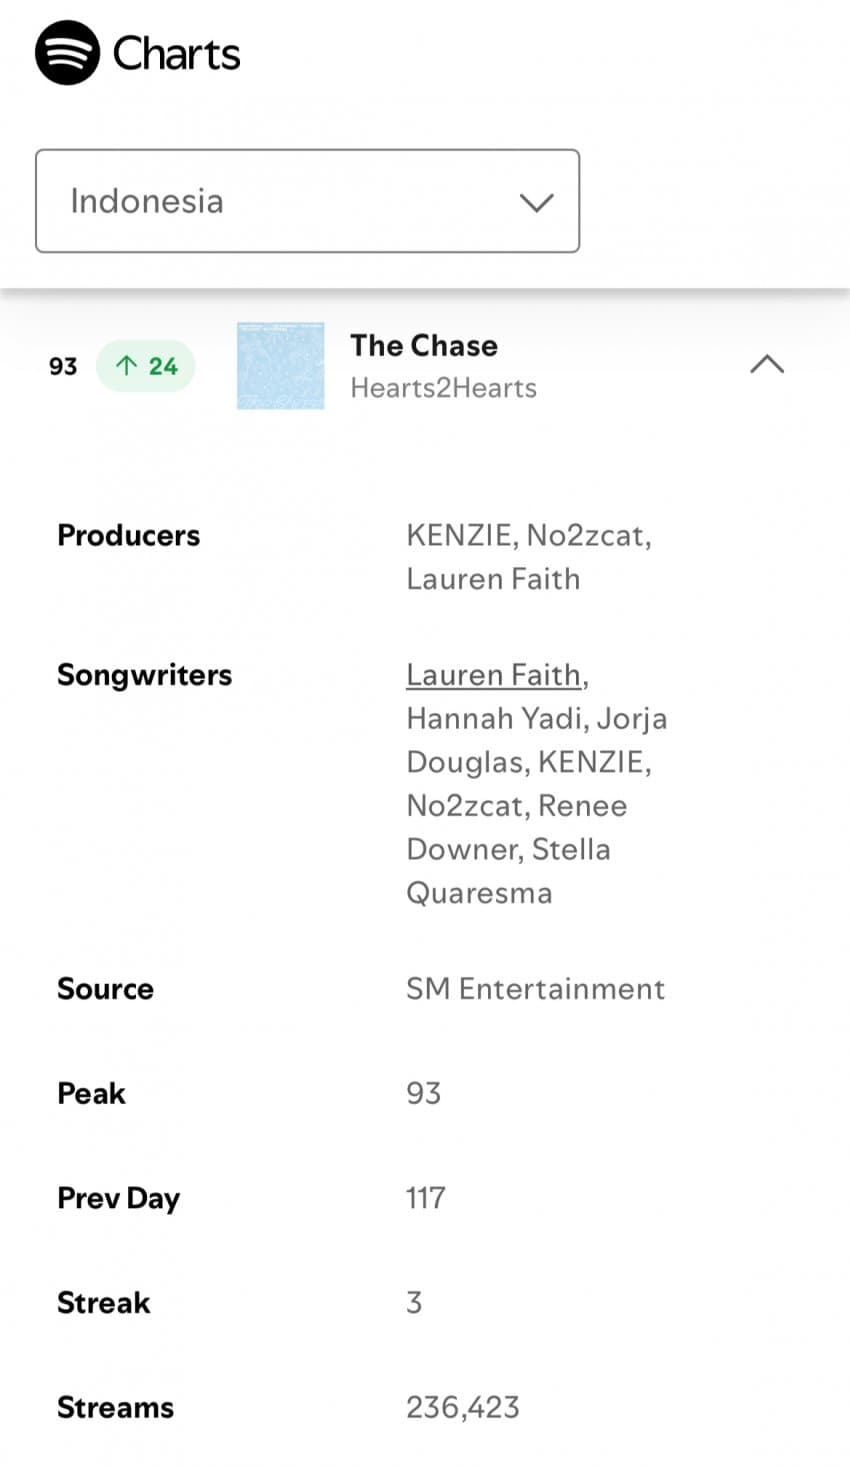The image size is (850, 1466).
Task: Click The Chase song title
Action: [424, 345]
